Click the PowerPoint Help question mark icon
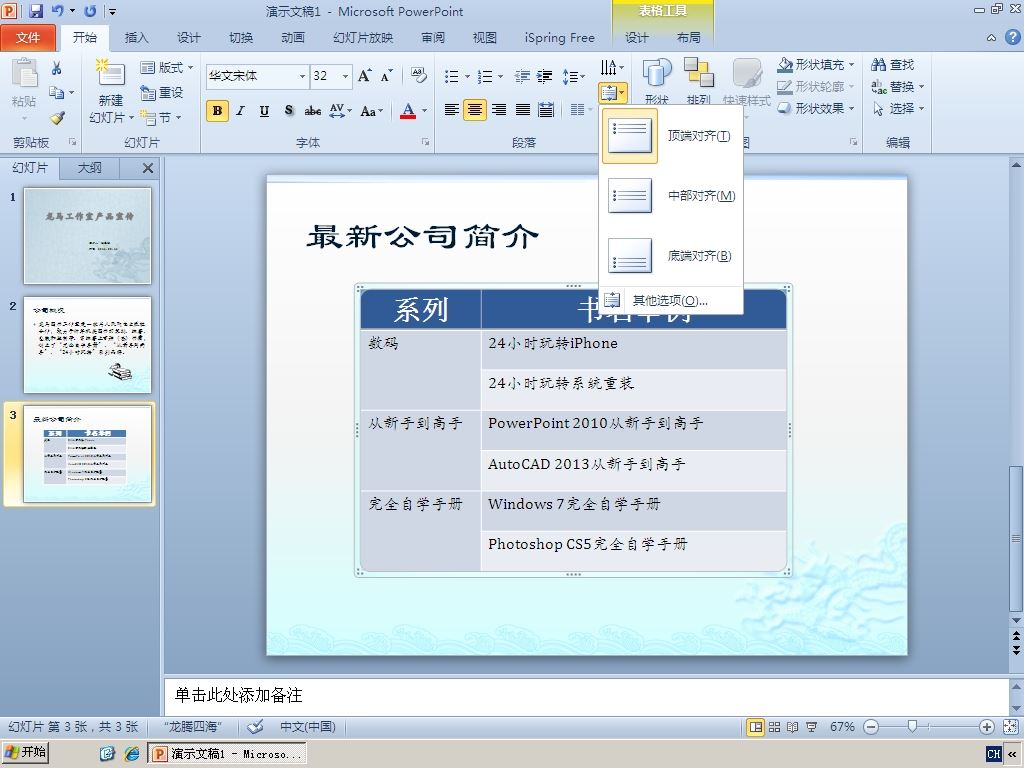 pos(1012,37)
